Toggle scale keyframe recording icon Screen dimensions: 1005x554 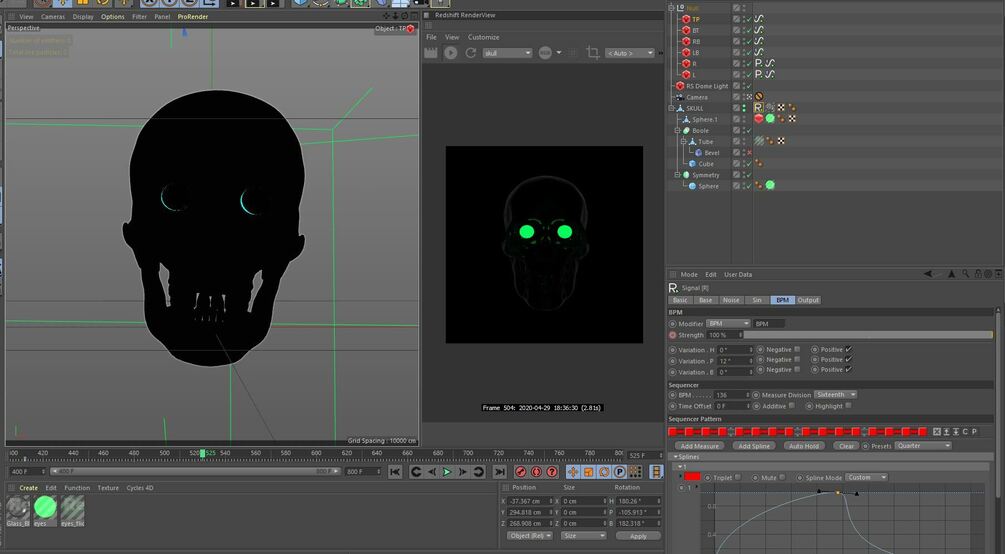[588, 472]
